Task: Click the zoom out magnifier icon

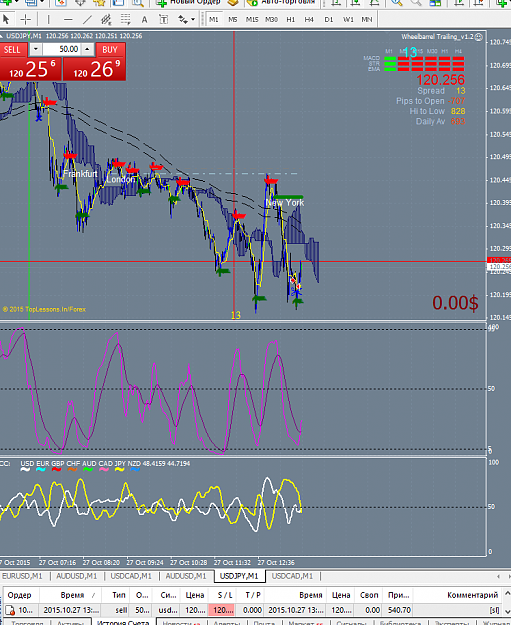Action: 416,3
